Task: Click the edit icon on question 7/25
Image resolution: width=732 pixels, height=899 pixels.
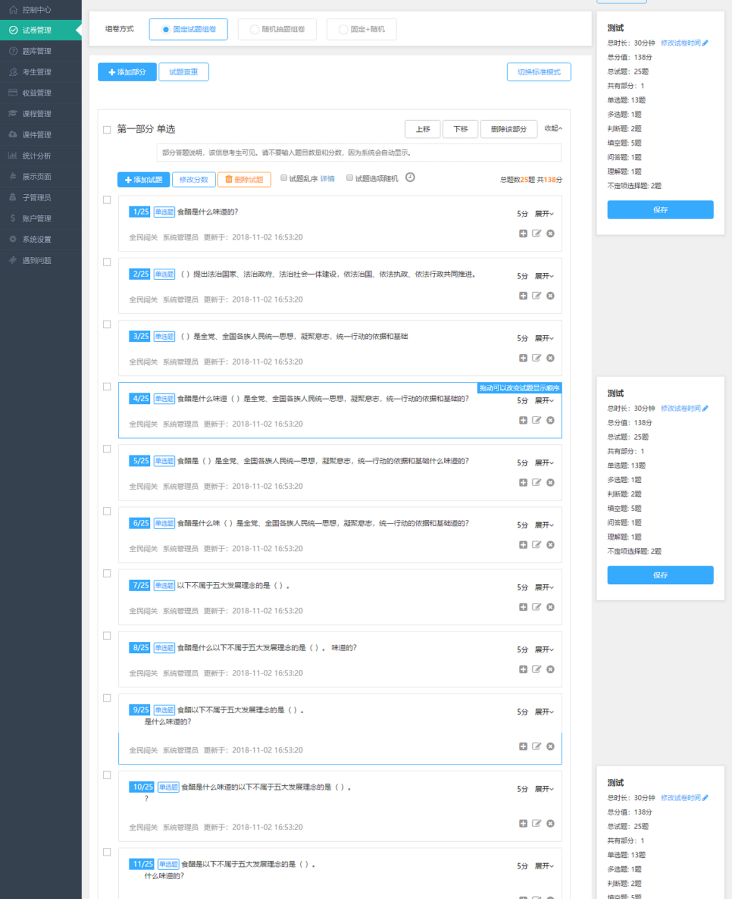Action: pyautogui.click(x=537, y=606)
